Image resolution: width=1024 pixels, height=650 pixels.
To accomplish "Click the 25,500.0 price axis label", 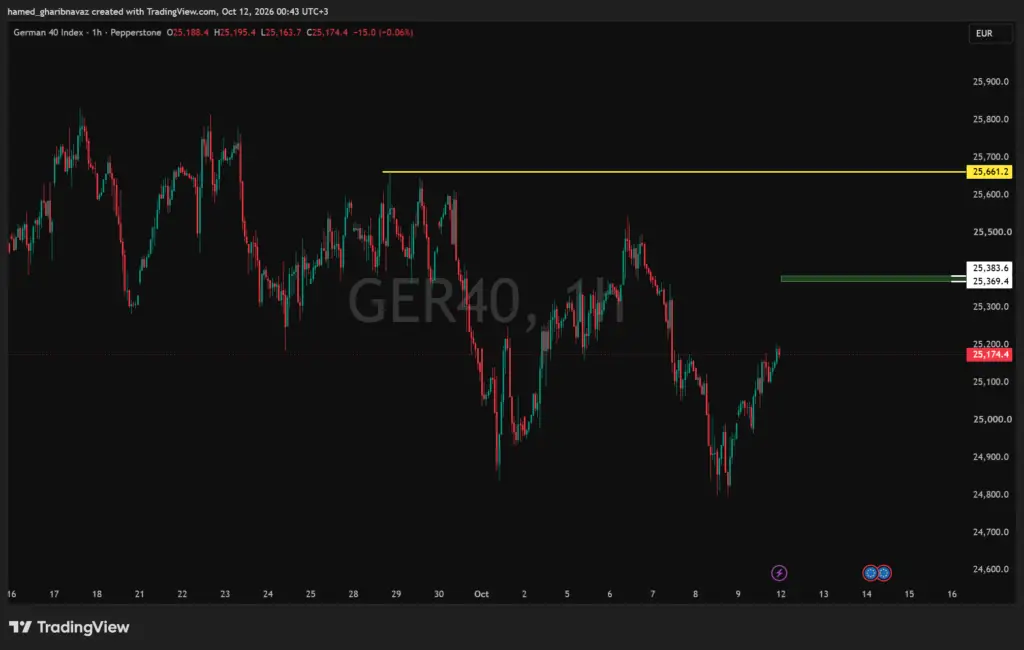I will (992, 232).
